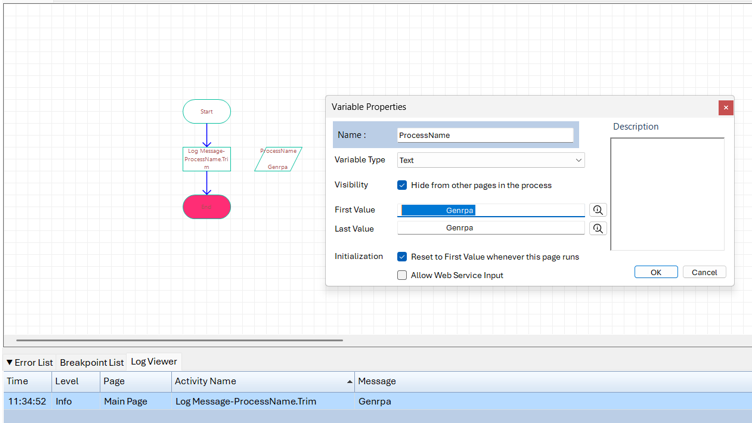Viewport: 755px width, 424px height.
Task: Select the pink End node
Action: [x=207, y=206]
